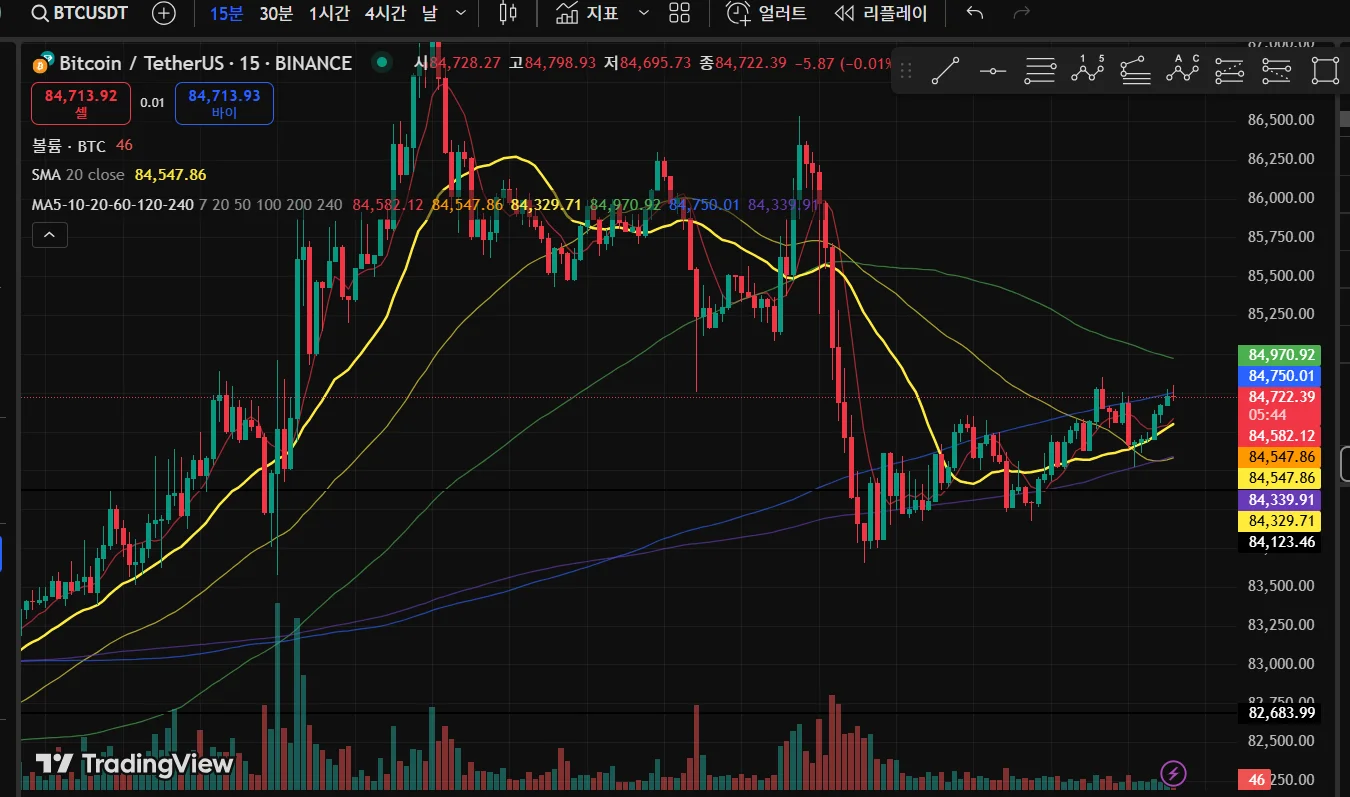Start the 리플레이 bar replay
The height and width of the screenshot is (797, 1350).
coord(880,14)
